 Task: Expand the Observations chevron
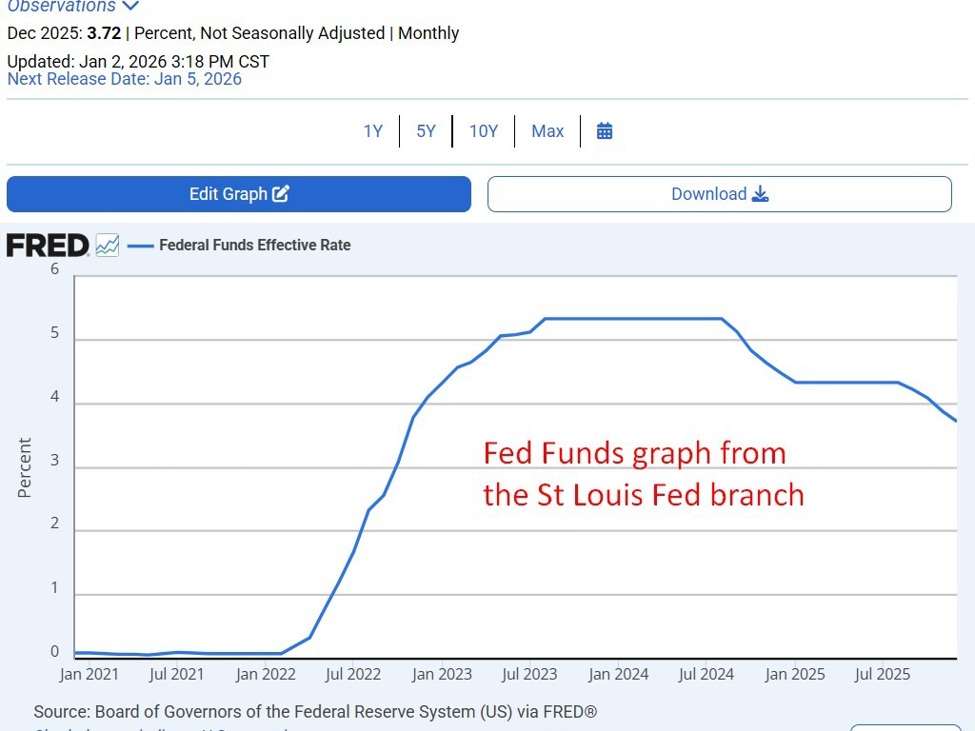click(129, 6)
